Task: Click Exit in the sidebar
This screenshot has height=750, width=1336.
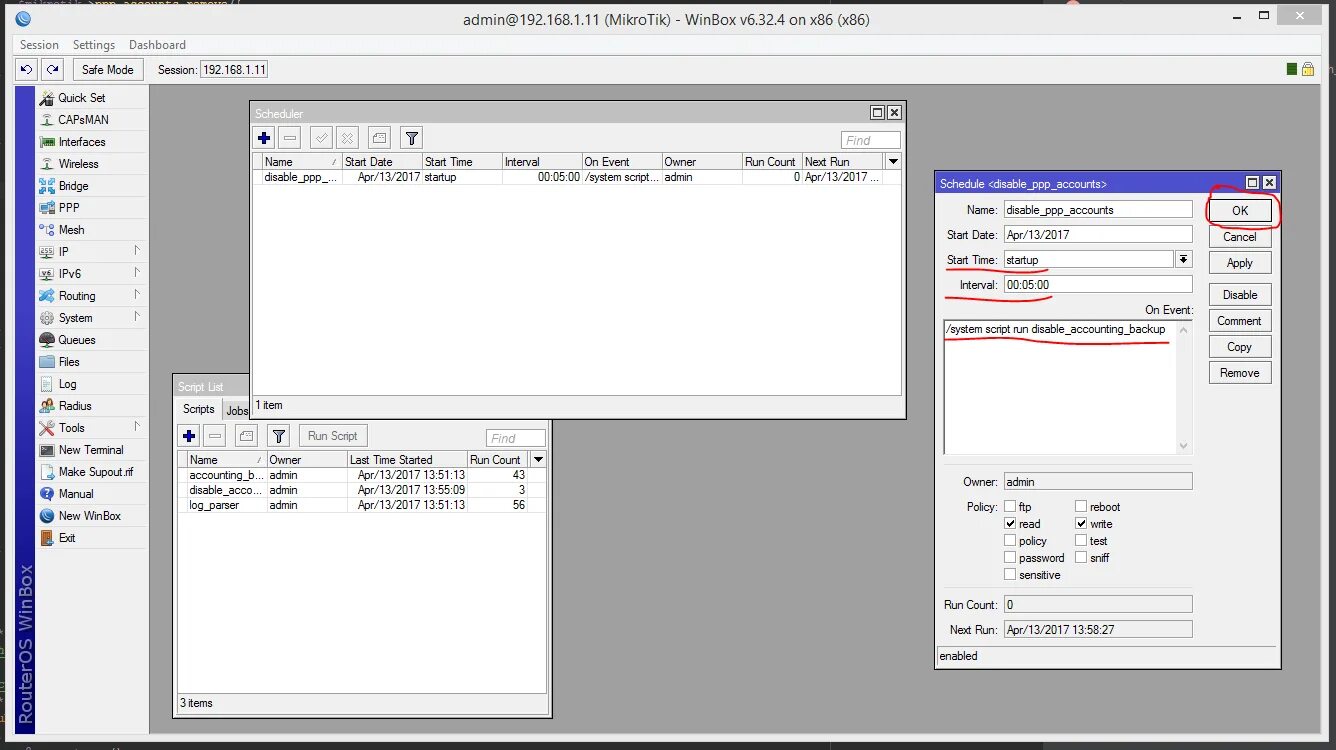Action: point(66,538)
